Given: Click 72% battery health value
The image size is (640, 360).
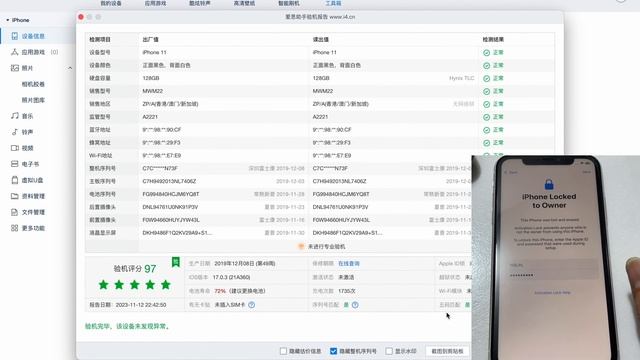Looking at the screenshot, I should pos(220,291).
